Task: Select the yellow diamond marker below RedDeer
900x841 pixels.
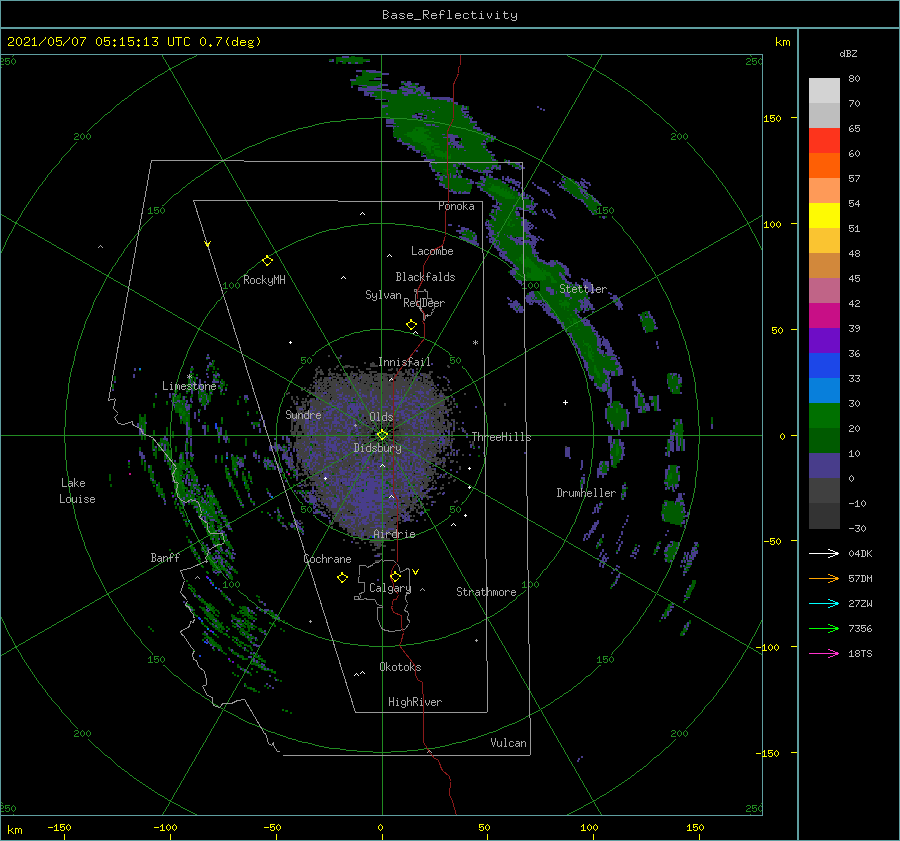Action: [412, 325]
